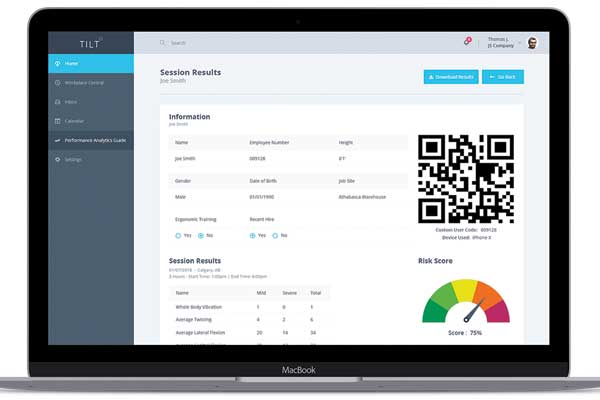Open notifications via the bell icon
This screenshot has height=400, width=600.
click(468, 41)
